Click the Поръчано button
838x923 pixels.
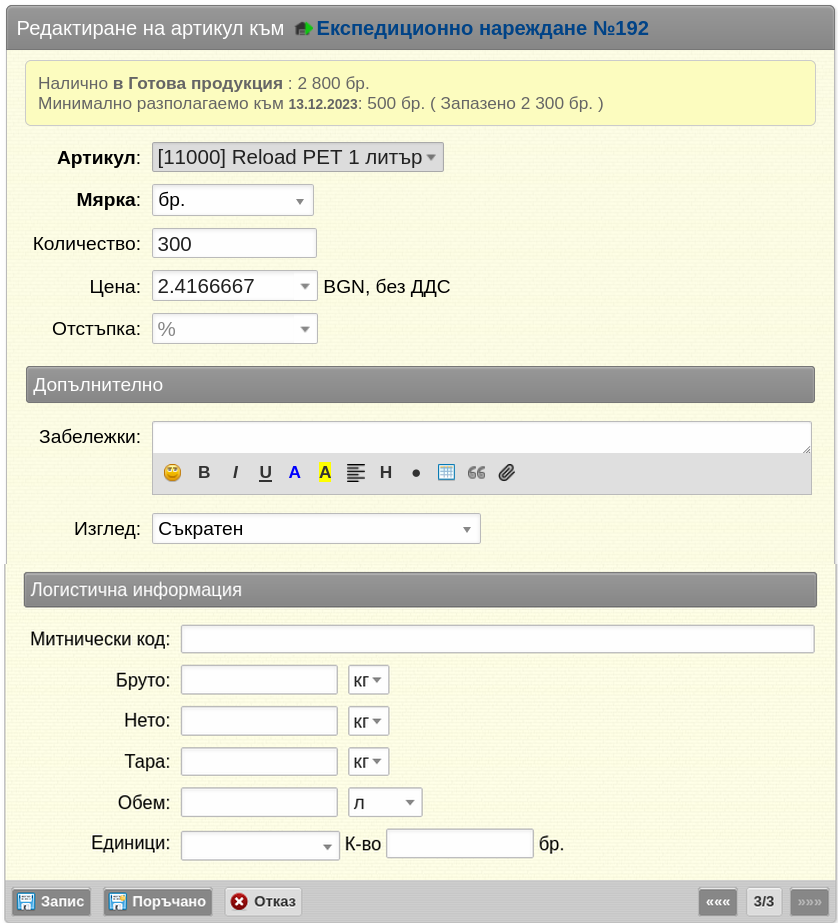click(158, 901)
